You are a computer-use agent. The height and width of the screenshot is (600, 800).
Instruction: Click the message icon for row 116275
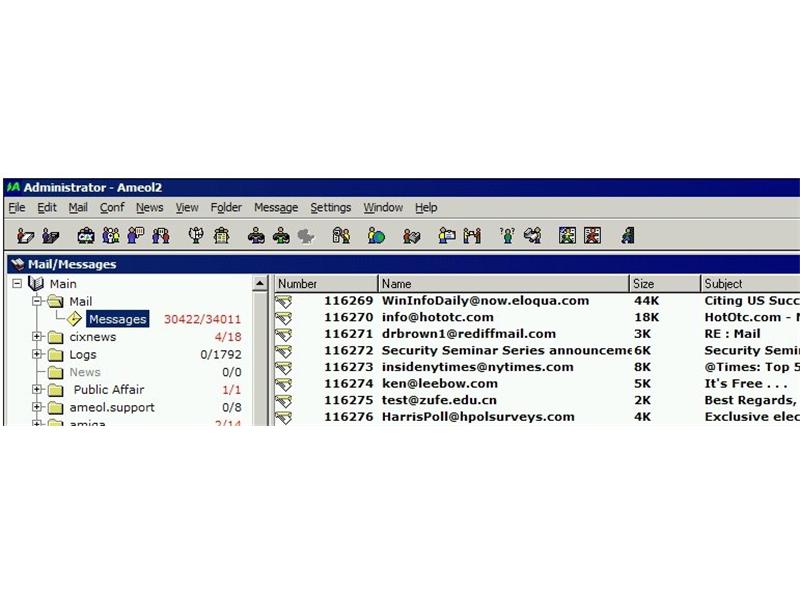tap(284, 401)
